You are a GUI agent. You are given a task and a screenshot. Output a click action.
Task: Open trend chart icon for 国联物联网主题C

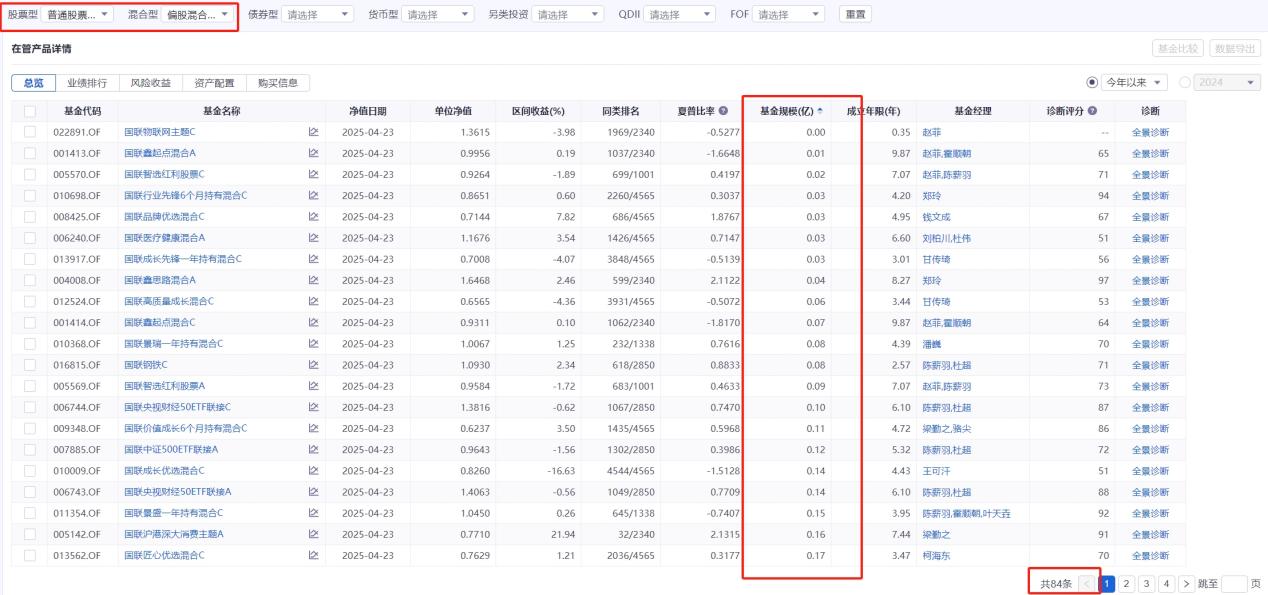click(313, 132)
